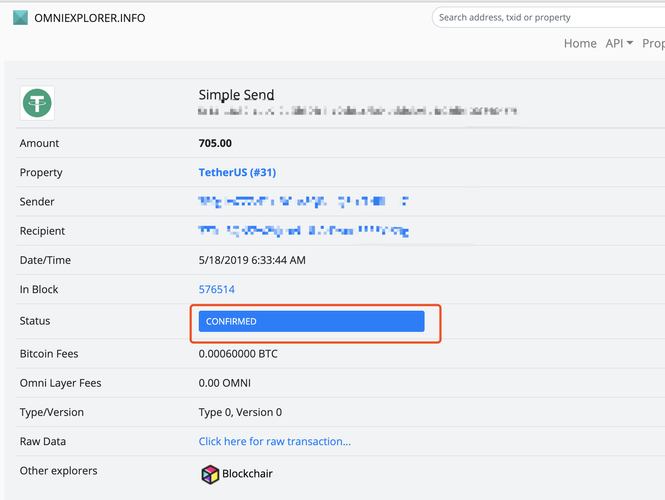
Task: Select the blurred transaction hash under Simple Send
Action: [x=357, y=111]
